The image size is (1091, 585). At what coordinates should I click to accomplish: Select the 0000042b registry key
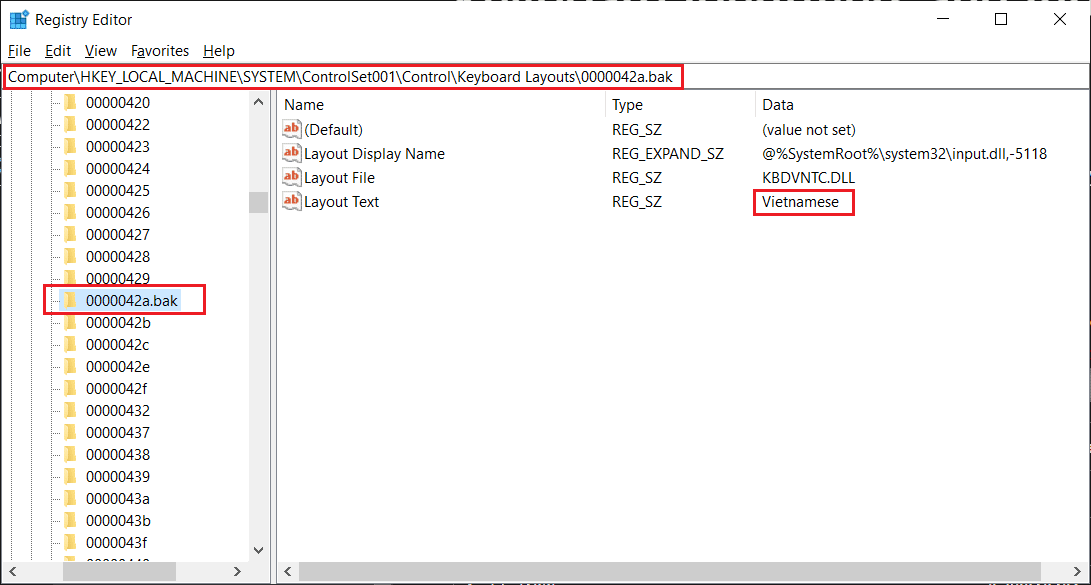(x=118, y=322)
